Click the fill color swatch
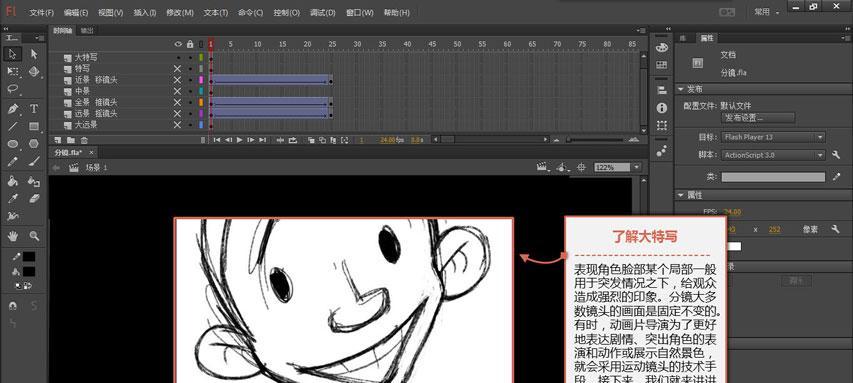 29,271
